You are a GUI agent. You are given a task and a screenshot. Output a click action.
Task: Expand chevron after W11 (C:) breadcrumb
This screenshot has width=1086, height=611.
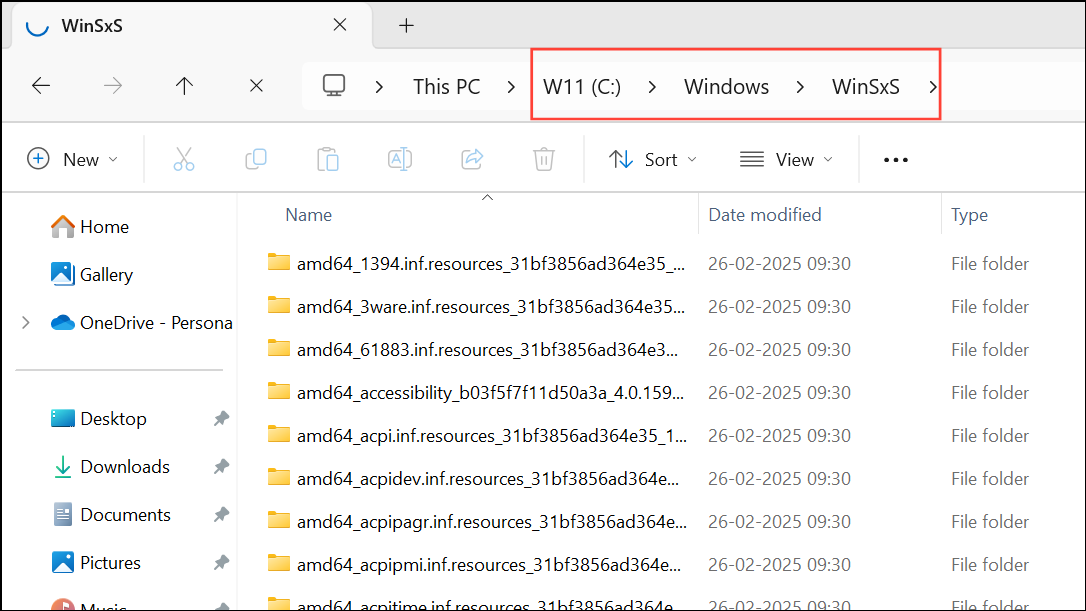coord(652,87)
